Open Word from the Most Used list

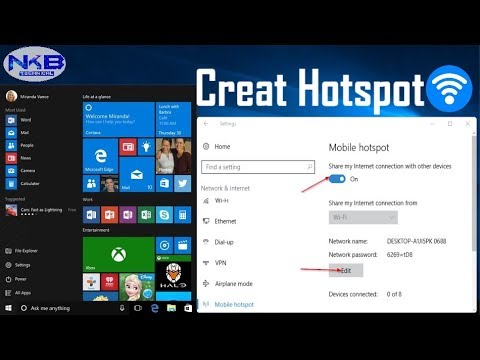18,120
